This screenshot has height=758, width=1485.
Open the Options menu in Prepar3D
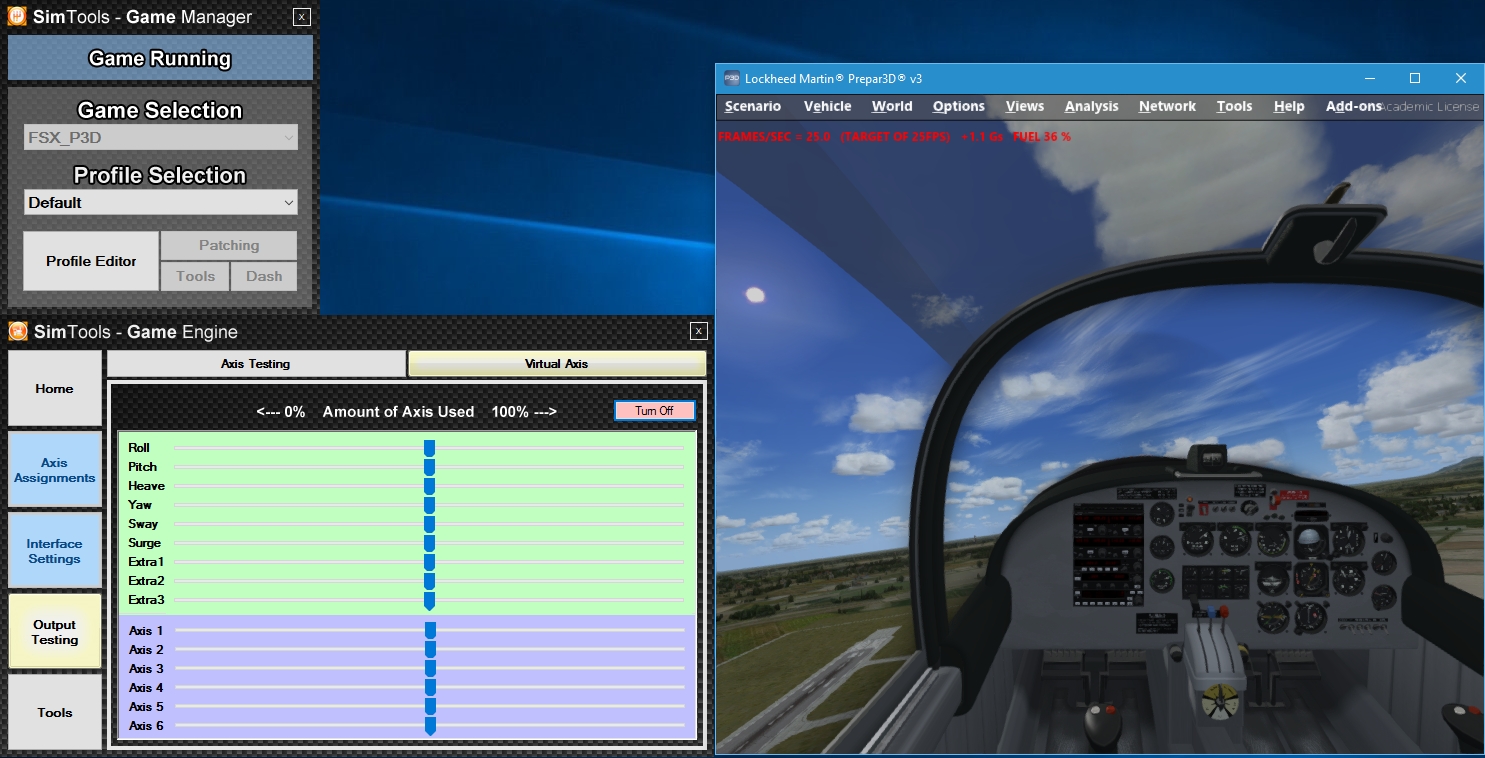pos(959,106)
